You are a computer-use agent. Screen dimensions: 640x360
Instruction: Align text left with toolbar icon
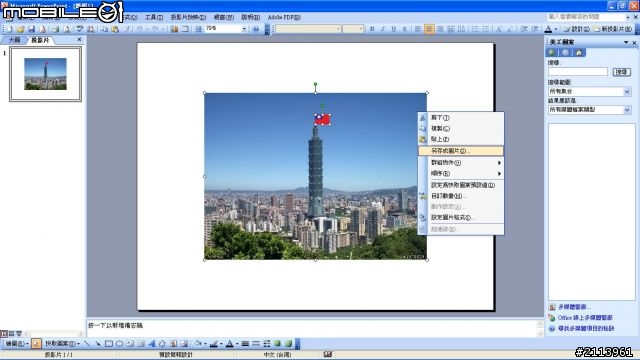point(418,29)
